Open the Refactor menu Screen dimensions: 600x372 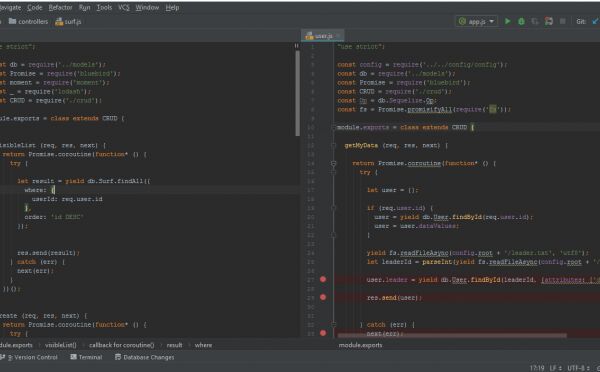click(x=60, y=8)
